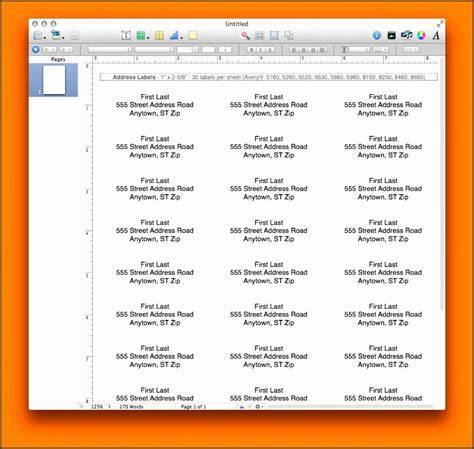Add a yellow Comment sticky note

point(193,35)
